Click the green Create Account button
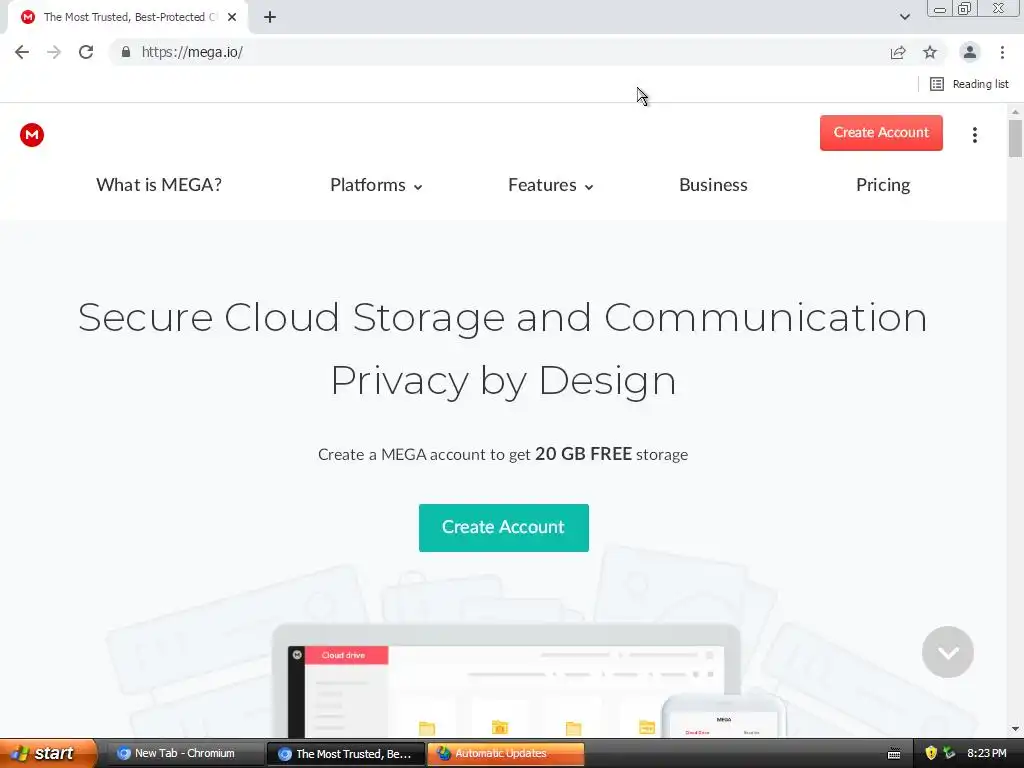 (504, 528)
